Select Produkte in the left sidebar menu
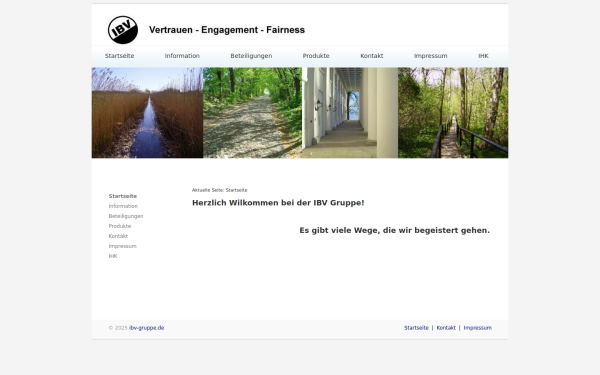The width and height of the screenshot is (600, 375). (x=119, y=226)
